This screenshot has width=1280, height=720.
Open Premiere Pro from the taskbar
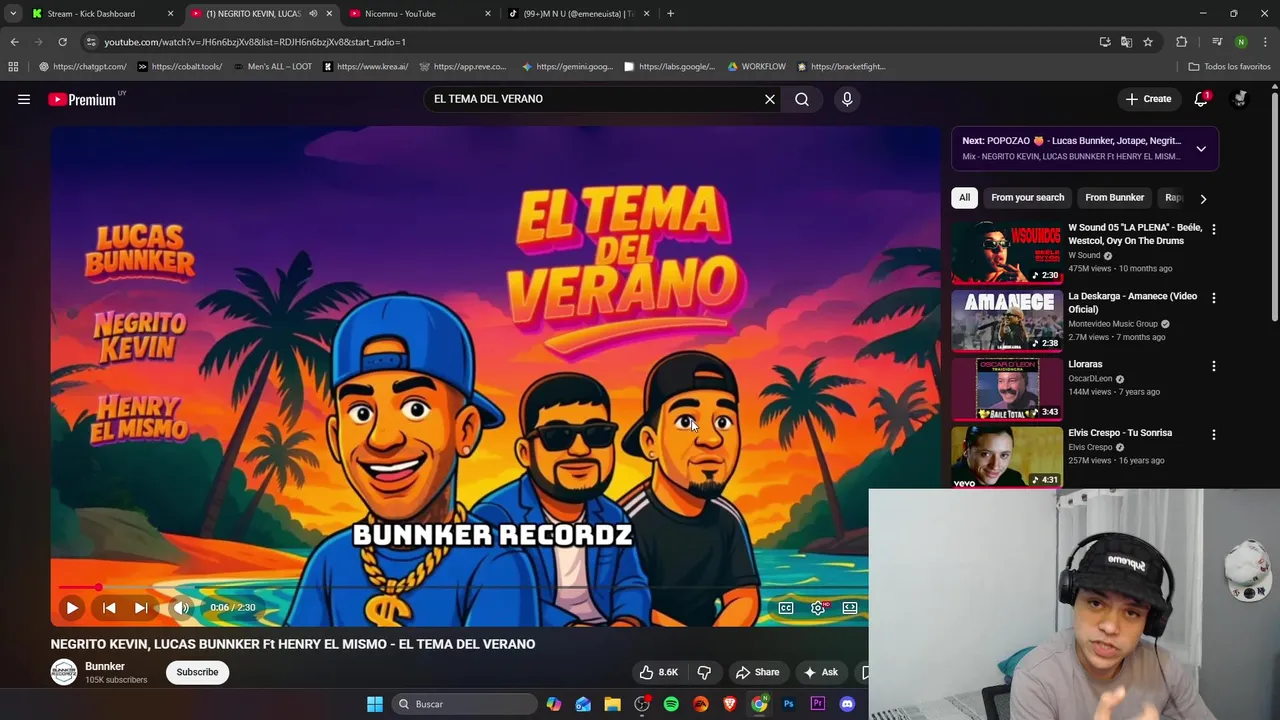click(x=817, y=704)
